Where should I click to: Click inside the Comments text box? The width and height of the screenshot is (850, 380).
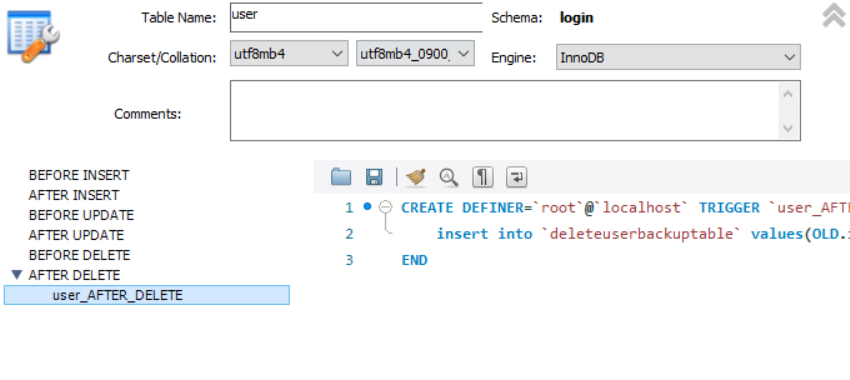click(504, 111)
